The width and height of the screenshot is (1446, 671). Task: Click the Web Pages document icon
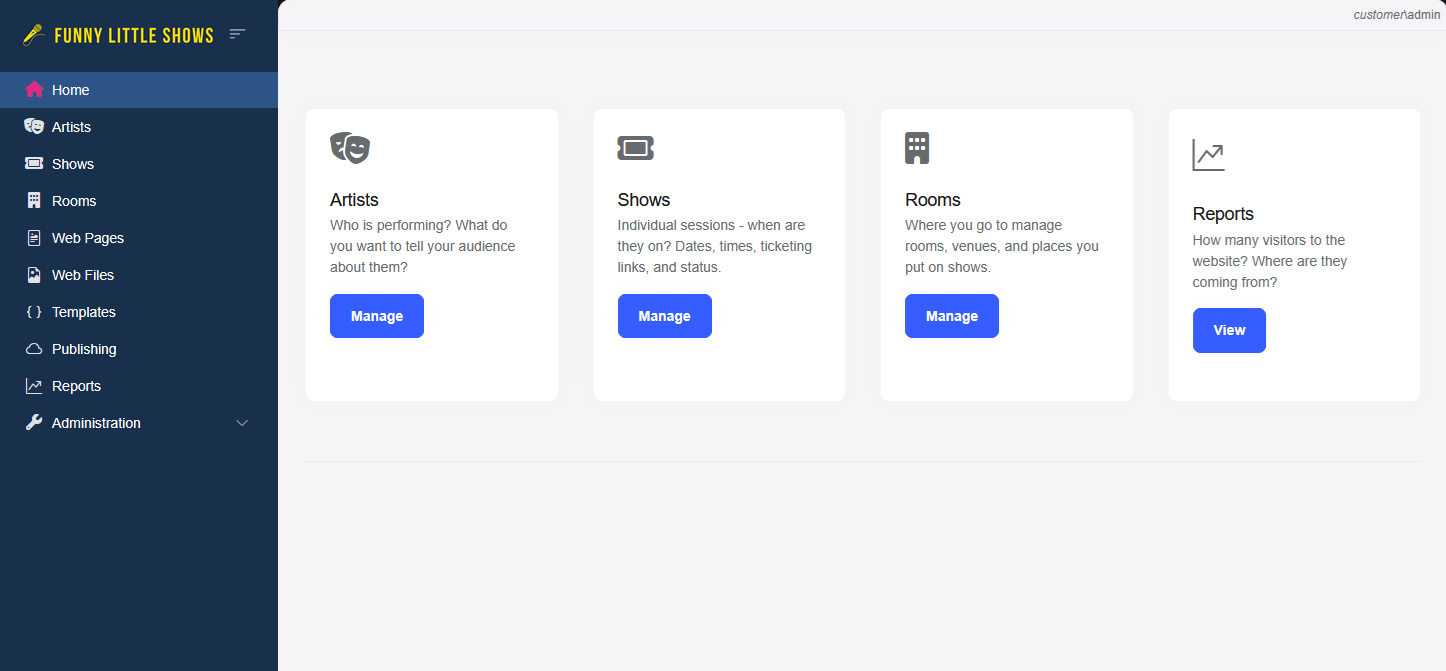[x=34, y=238]
